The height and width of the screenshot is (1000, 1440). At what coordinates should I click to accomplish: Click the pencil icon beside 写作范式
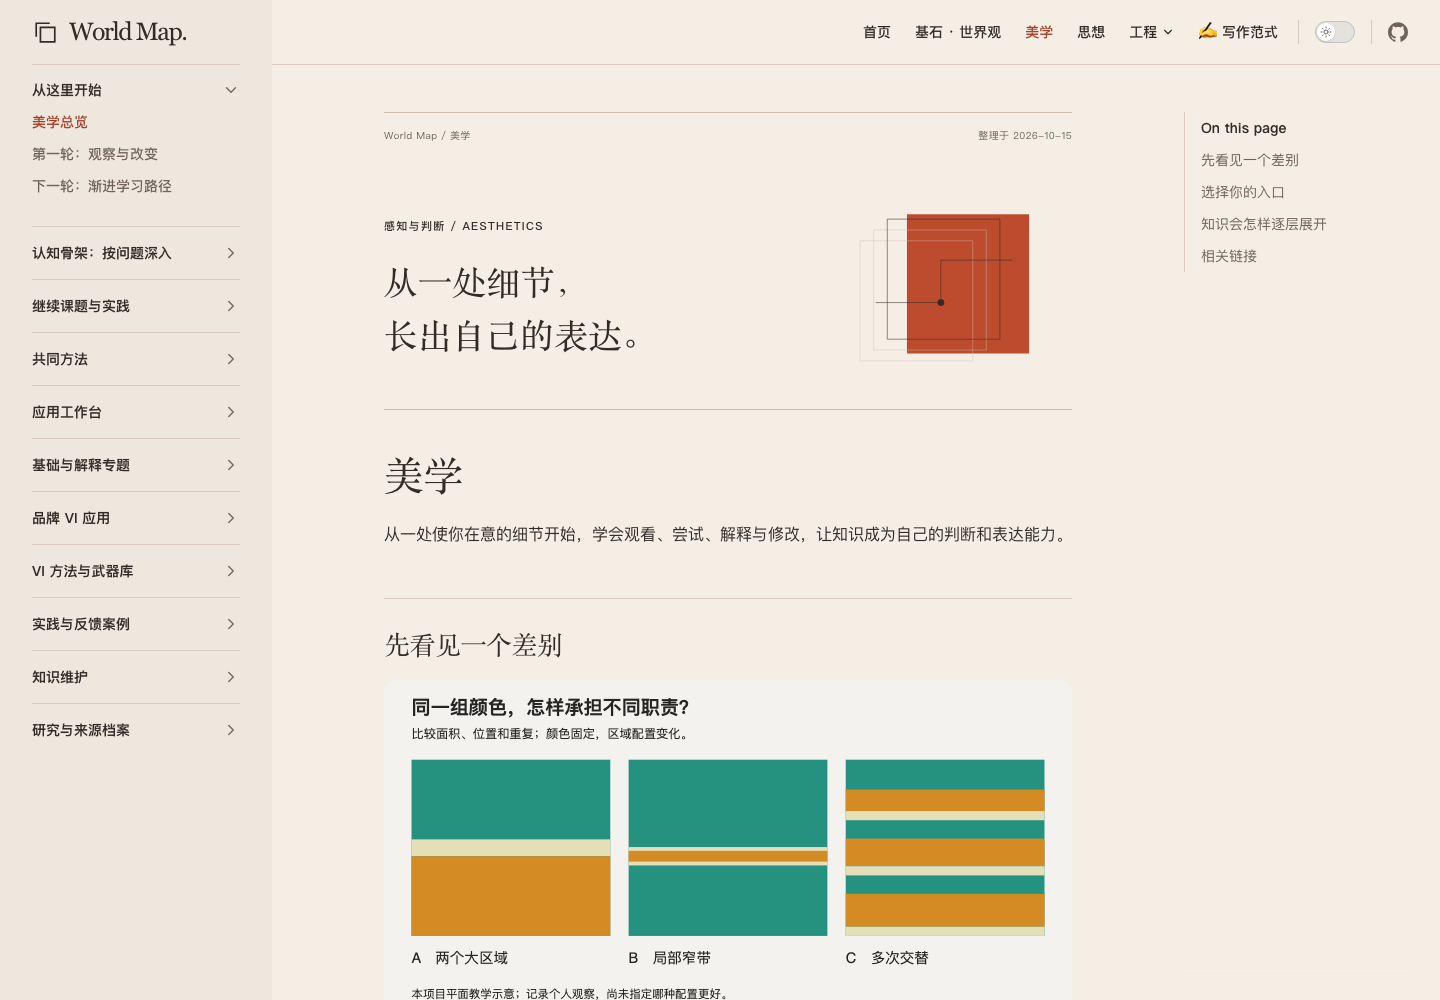[x=1208, y=31]
